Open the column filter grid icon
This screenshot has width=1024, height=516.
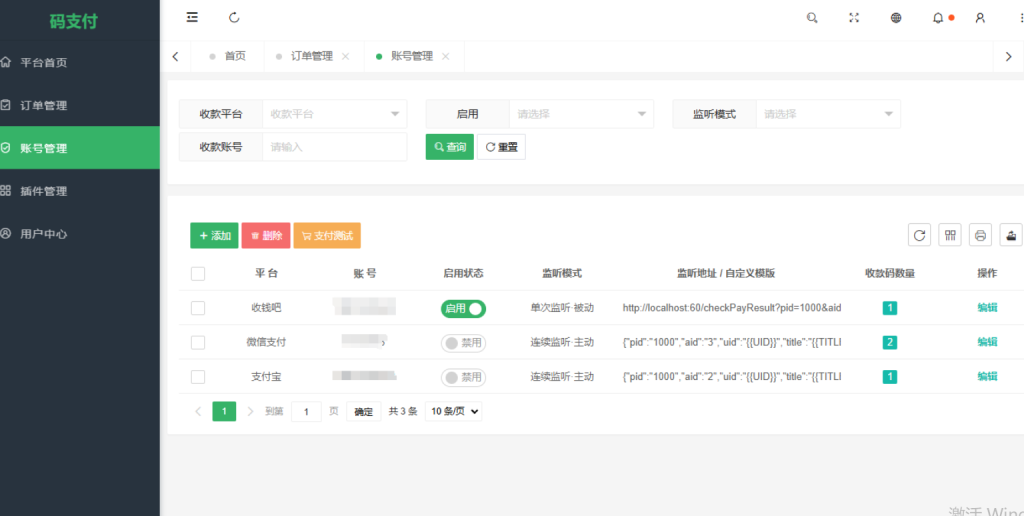950,235
